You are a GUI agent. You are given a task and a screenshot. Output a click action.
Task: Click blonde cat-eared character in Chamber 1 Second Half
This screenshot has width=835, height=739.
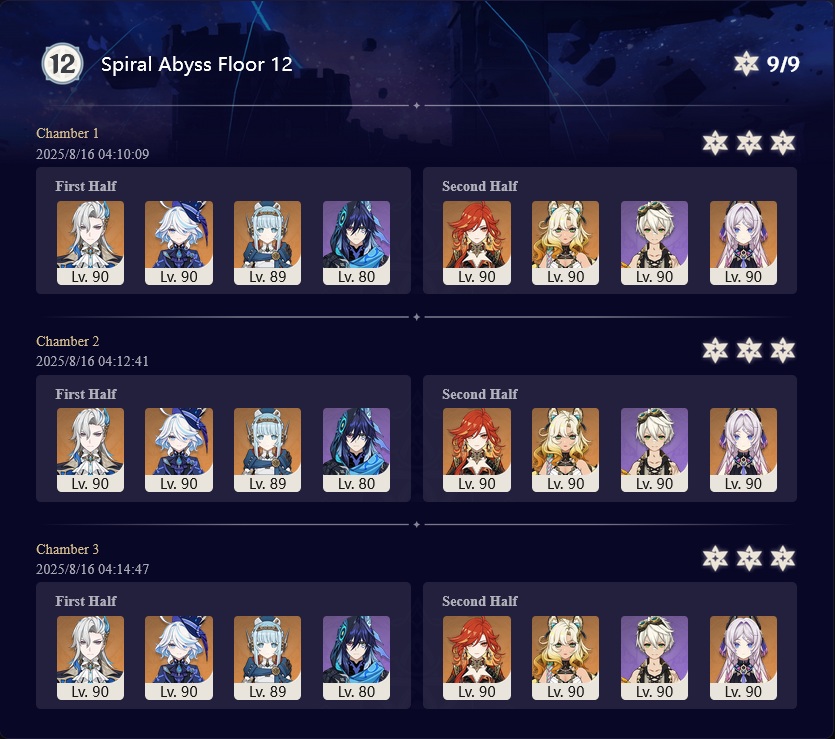(566, 243)
